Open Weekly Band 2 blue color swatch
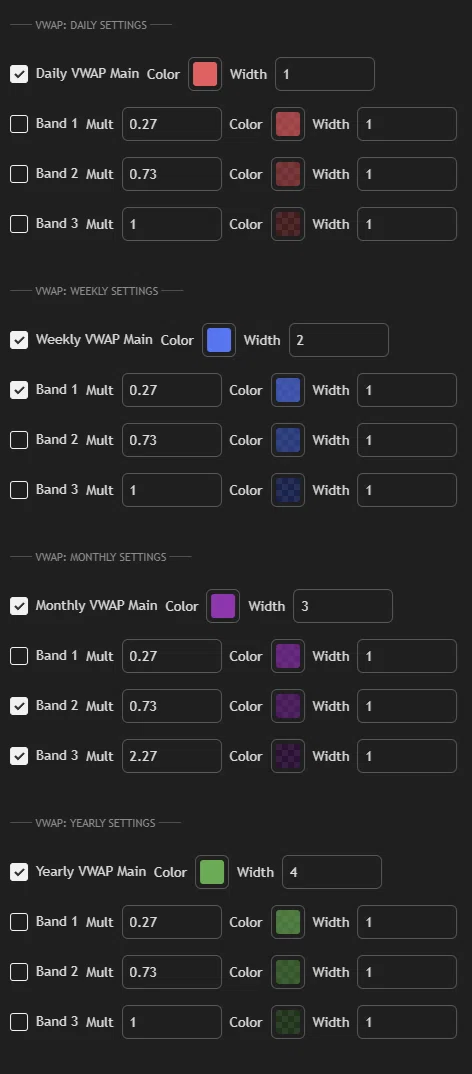This screenshot has height=1074, width=472. 288,440
